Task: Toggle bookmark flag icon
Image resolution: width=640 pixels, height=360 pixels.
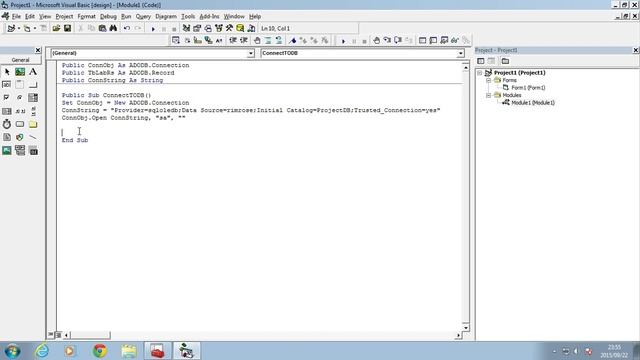Action: pos(292,40)
